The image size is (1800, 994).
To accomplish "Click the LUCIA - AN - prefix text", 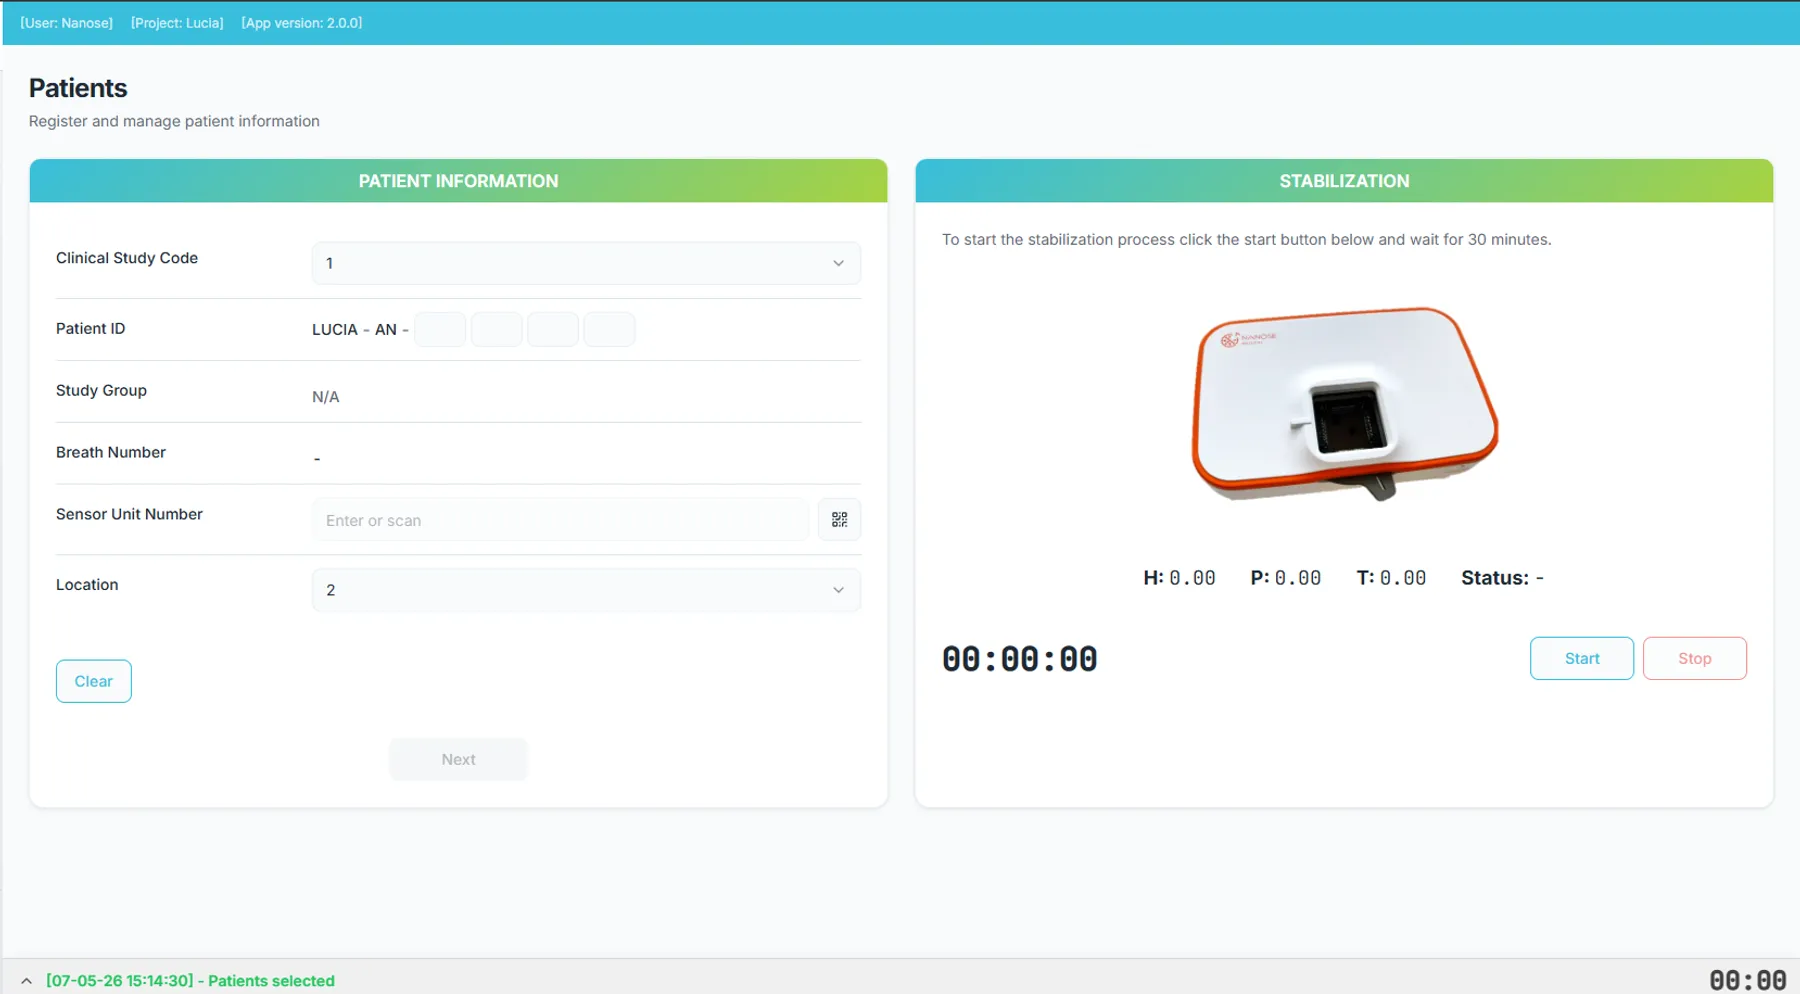I will coord(360,329).
